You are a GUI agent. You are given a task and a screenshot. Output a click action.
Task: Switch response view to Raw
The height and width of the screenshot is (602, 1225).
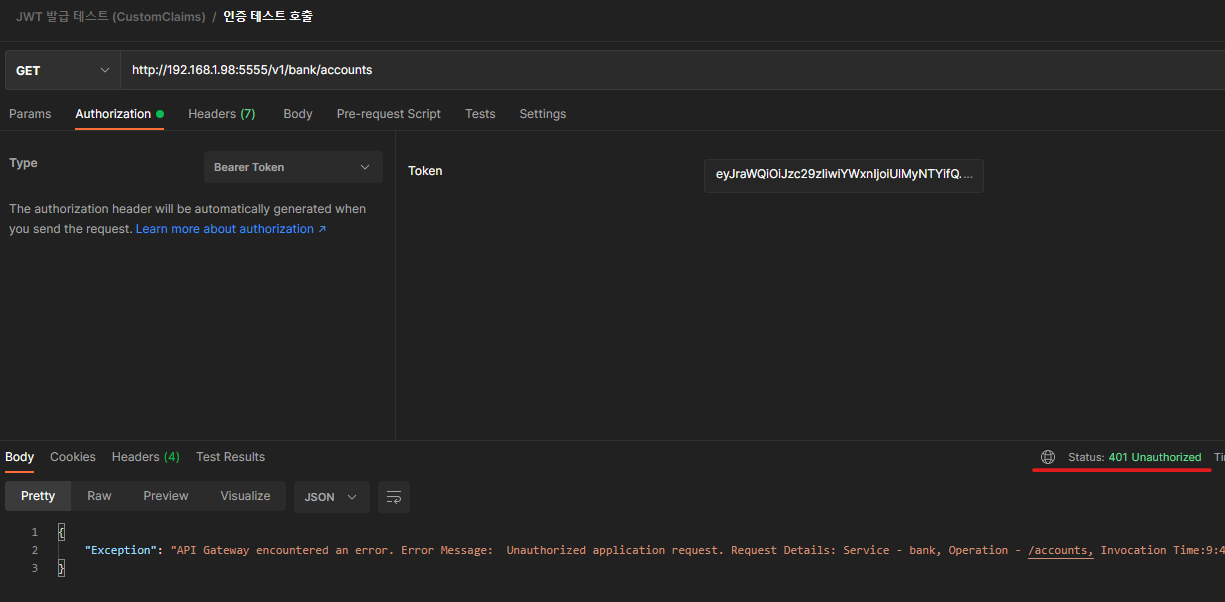pyautogui.click(x=99, y=496)
